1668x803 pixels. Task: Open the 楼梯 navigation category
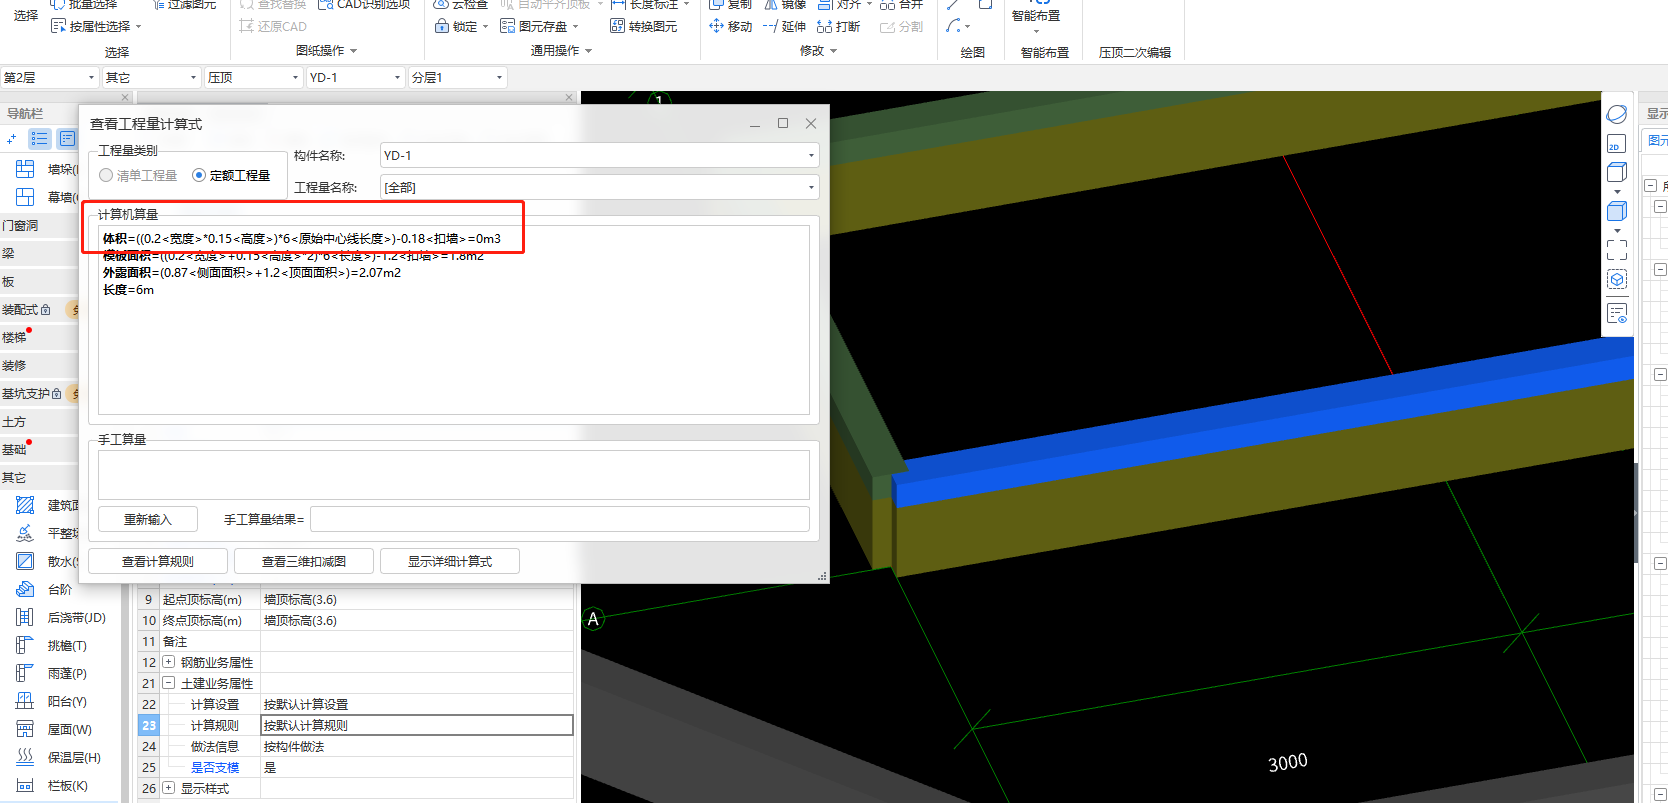pos(39,338)
